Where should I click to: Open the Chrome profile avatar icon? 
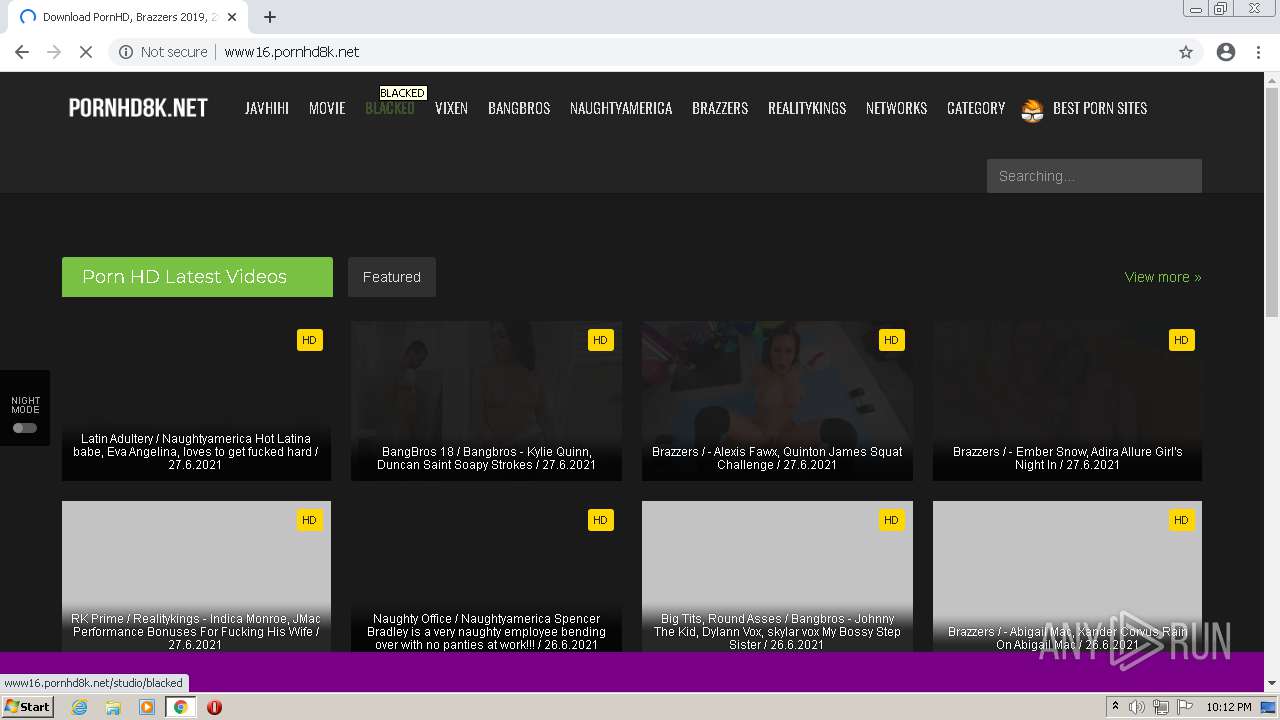pyautogui.click(x=1226, y=52)
